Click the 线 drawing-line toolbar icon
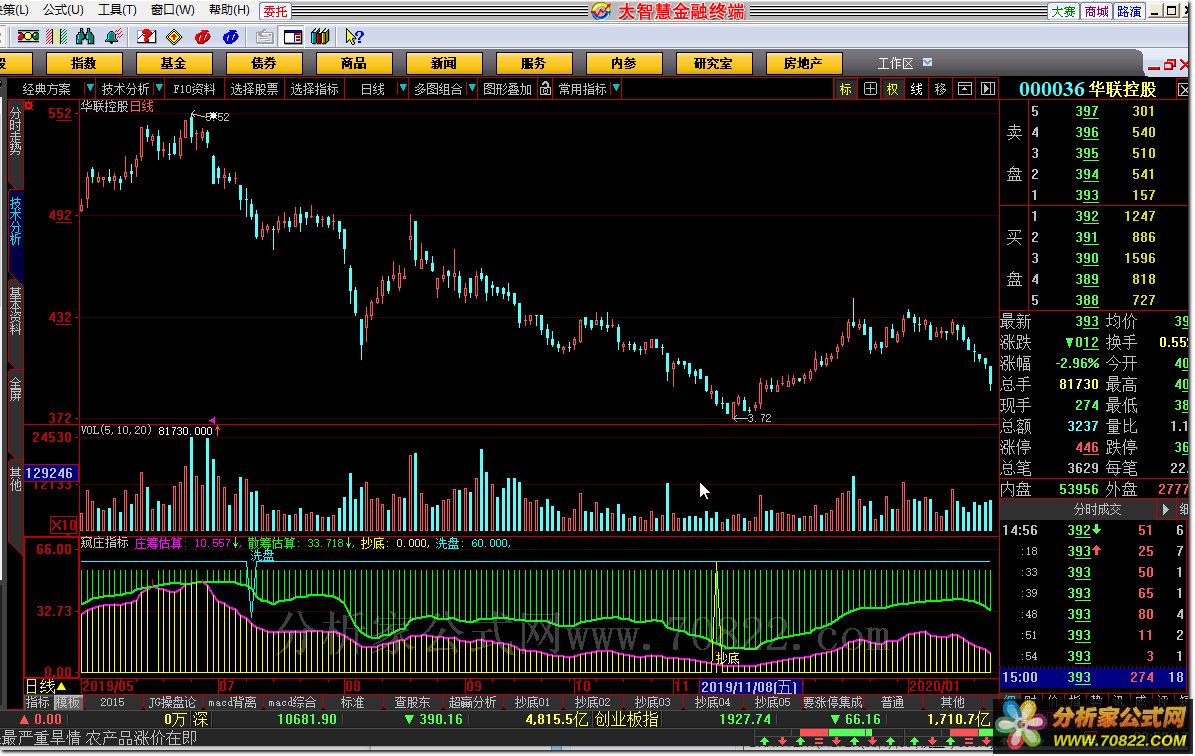 tap(917, 89)
